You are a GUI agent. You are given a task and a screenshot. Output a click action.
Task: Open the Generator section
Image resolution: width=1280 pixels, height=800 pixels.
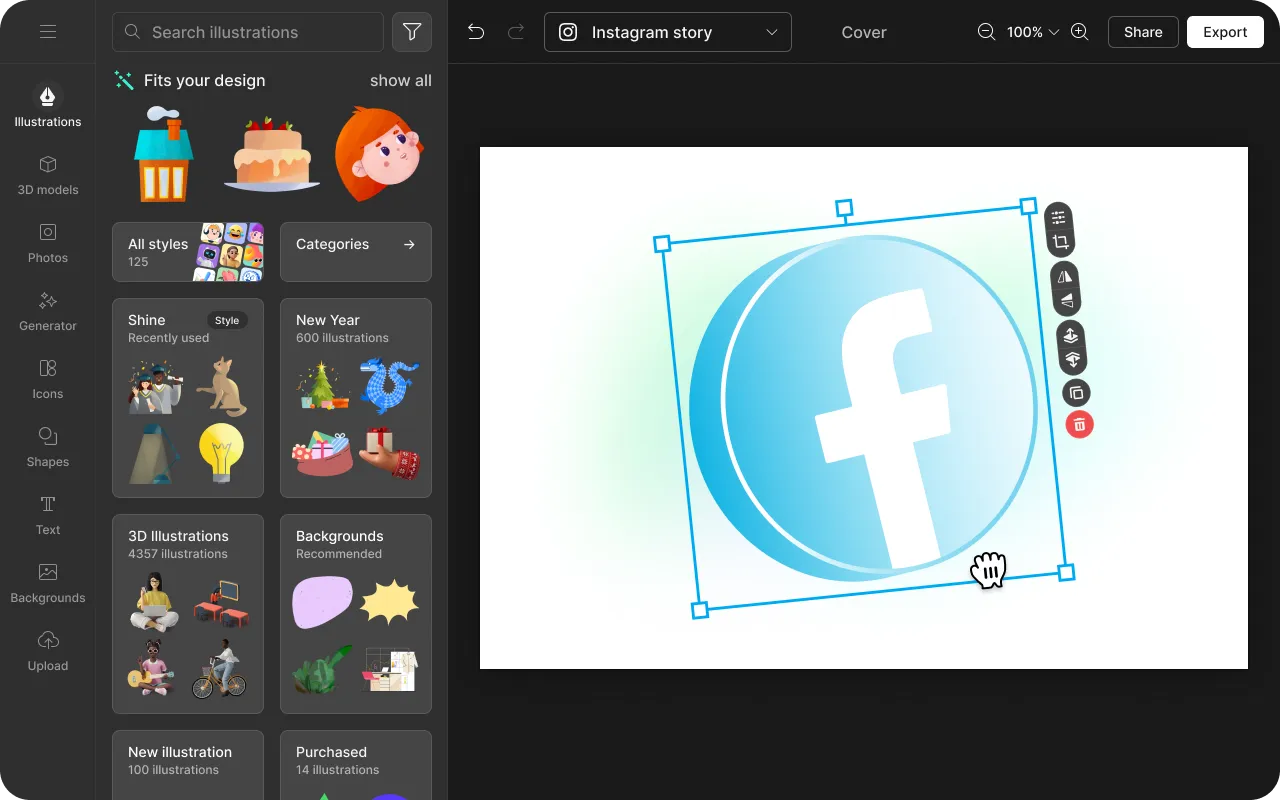(47, 311)
